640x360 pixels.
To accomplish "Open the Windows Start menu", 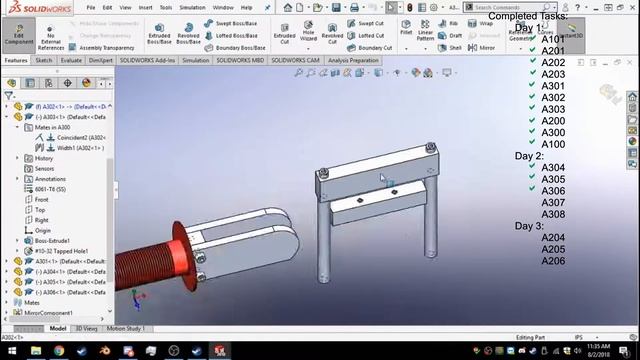I will point(12,351).
